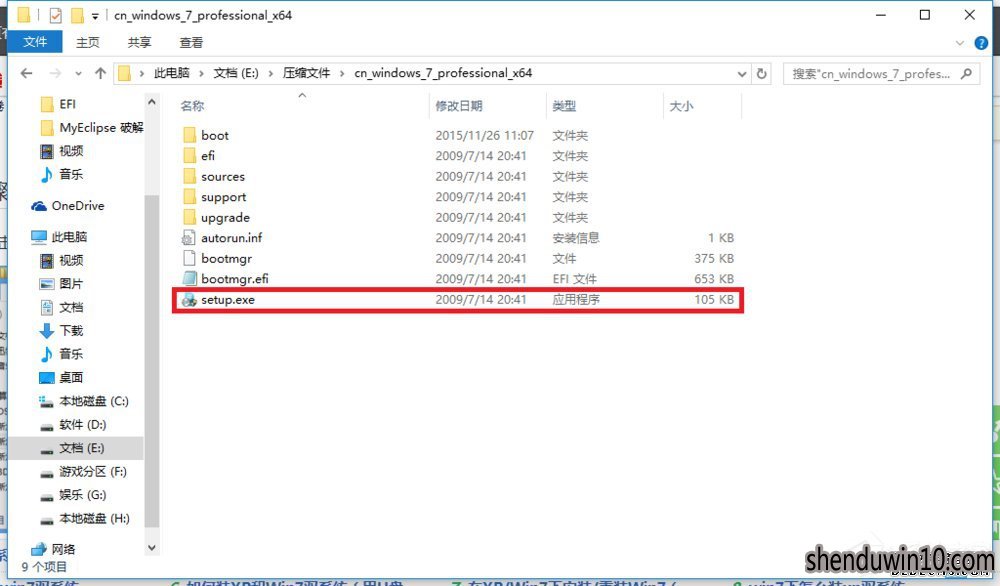
Task: Select 本地磁盘 (H:) drive
Action: coord(84,518)
